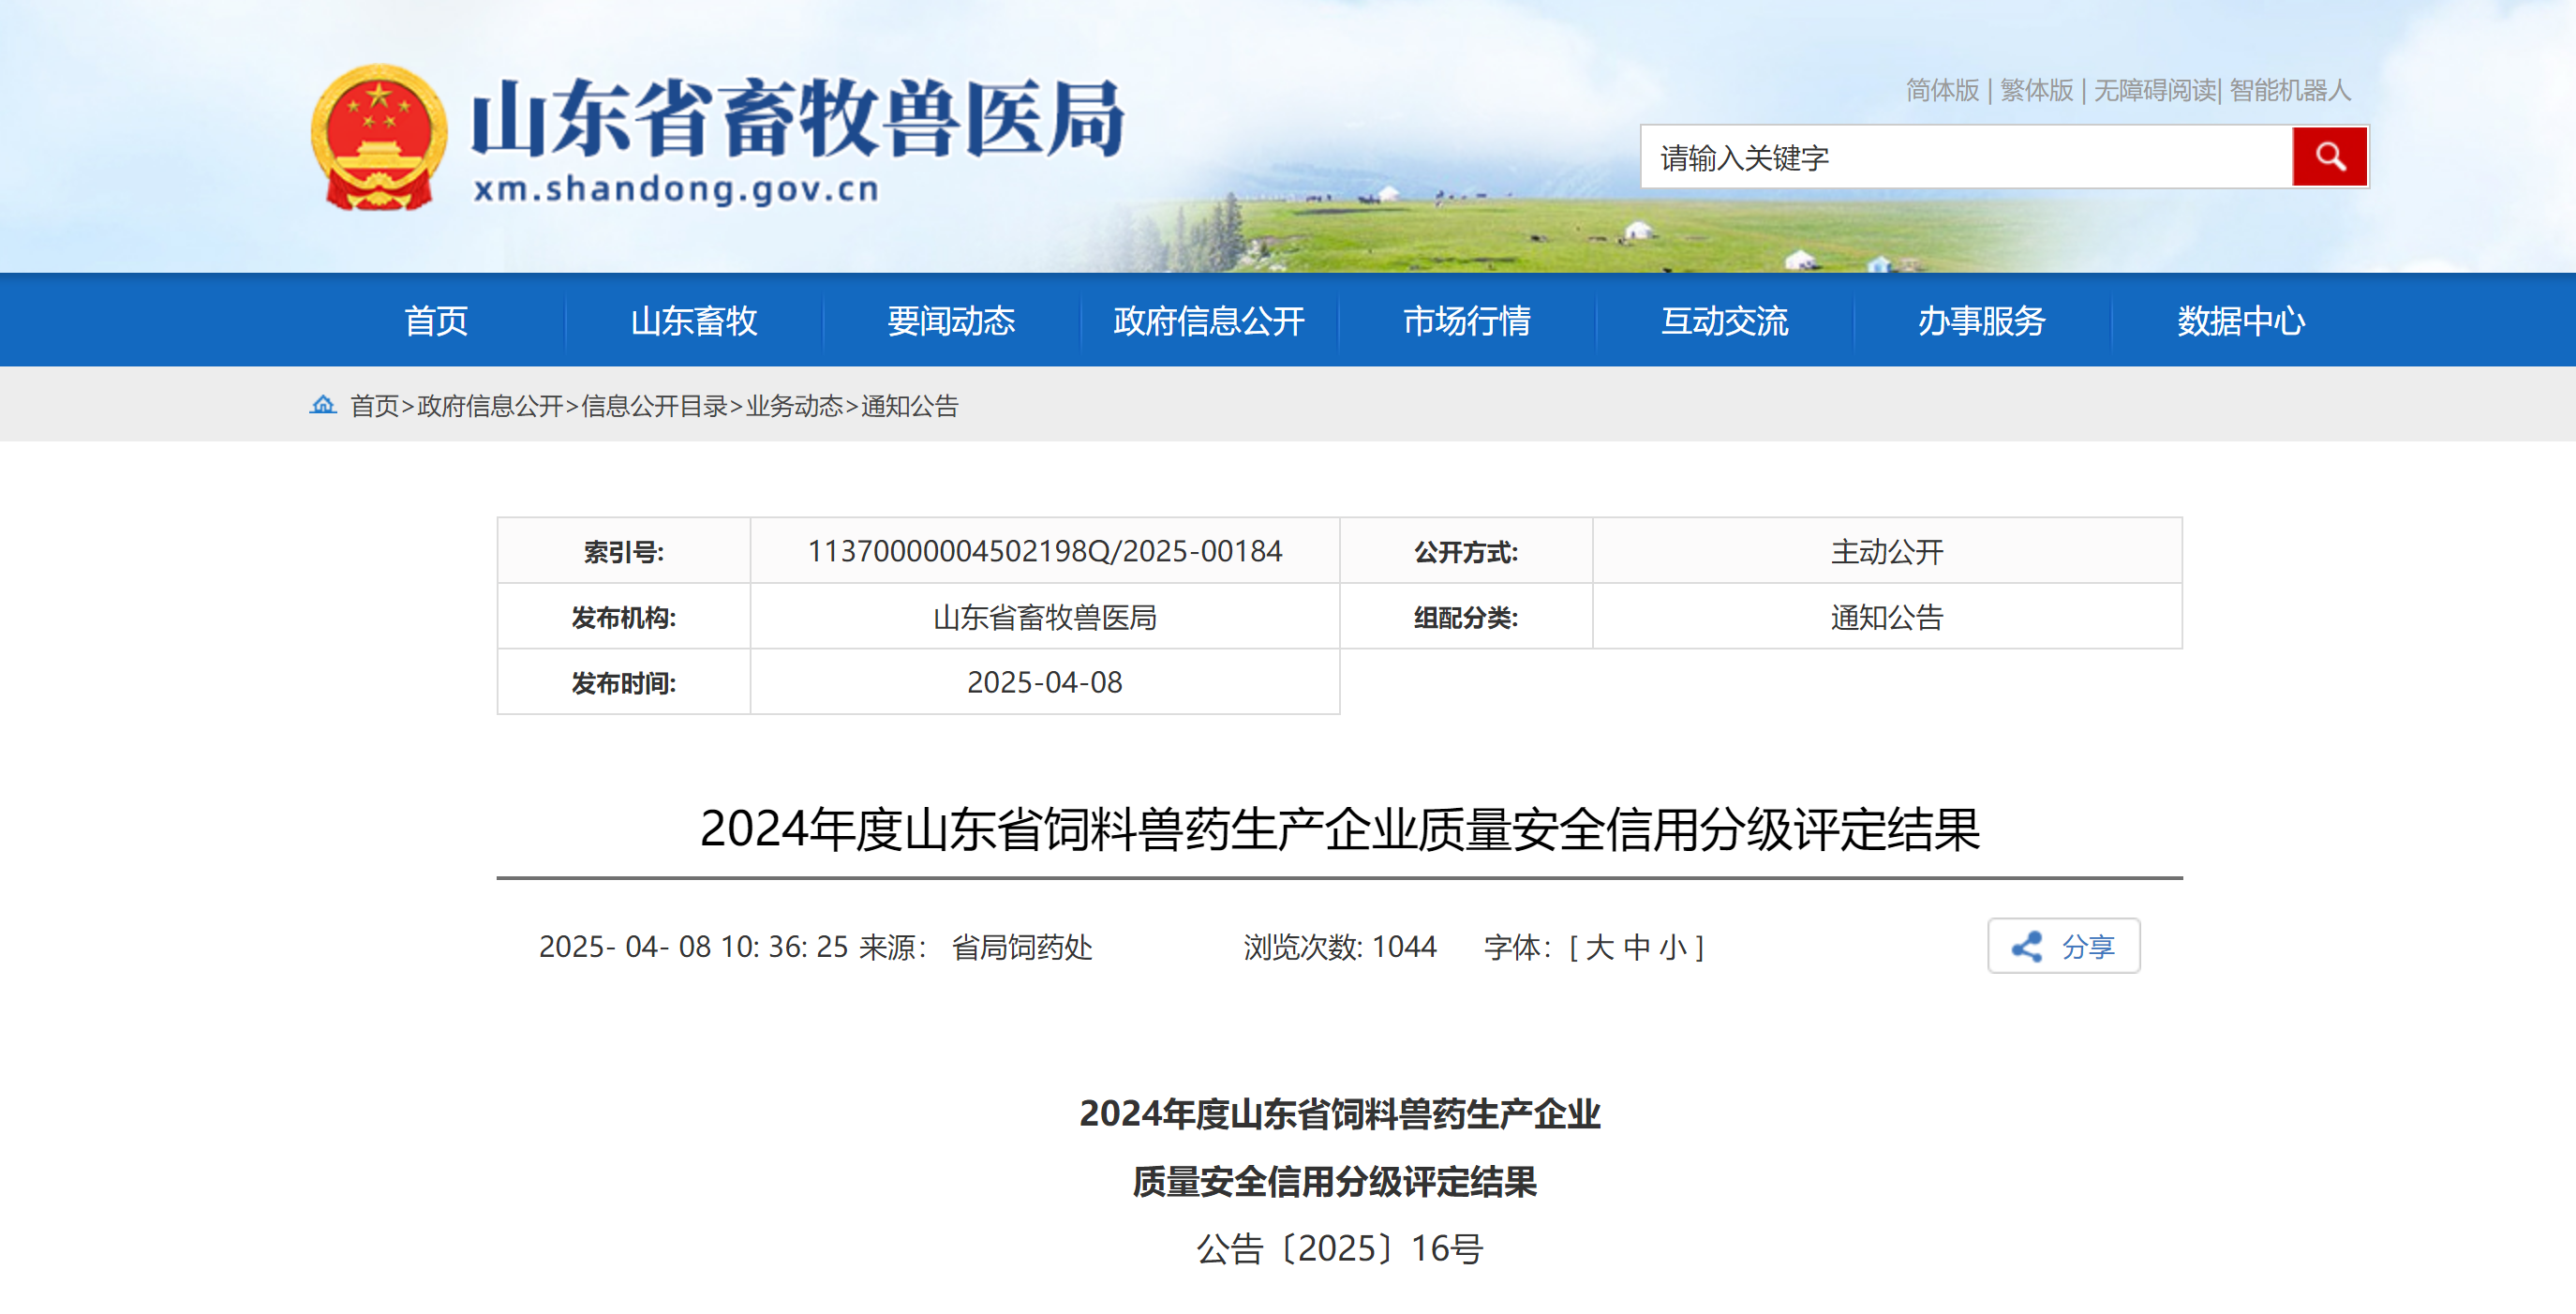
Task: Open 数据中心 navigation item
Action: 2240,321
